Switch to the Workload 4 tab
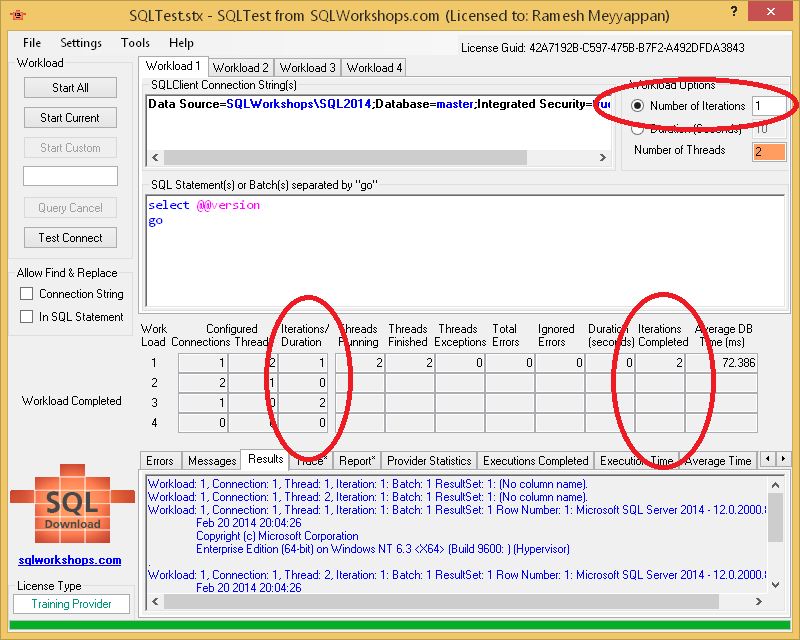 pyautogui.click(x=374, y=68)
